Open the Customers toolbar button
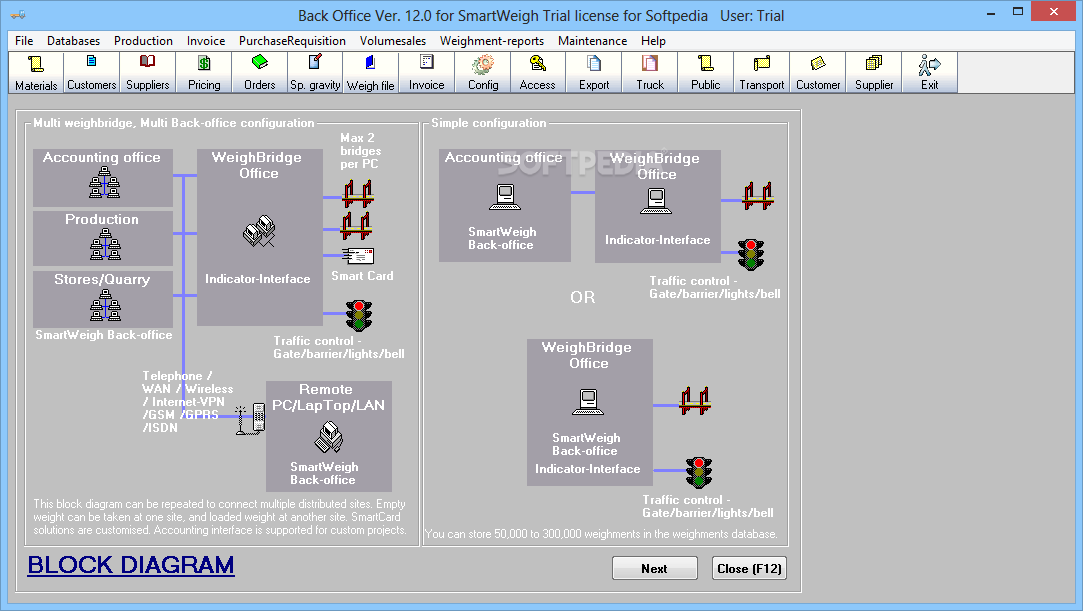Image resolution: width=1083 pixels, height=611 pixels. [92, 72]
